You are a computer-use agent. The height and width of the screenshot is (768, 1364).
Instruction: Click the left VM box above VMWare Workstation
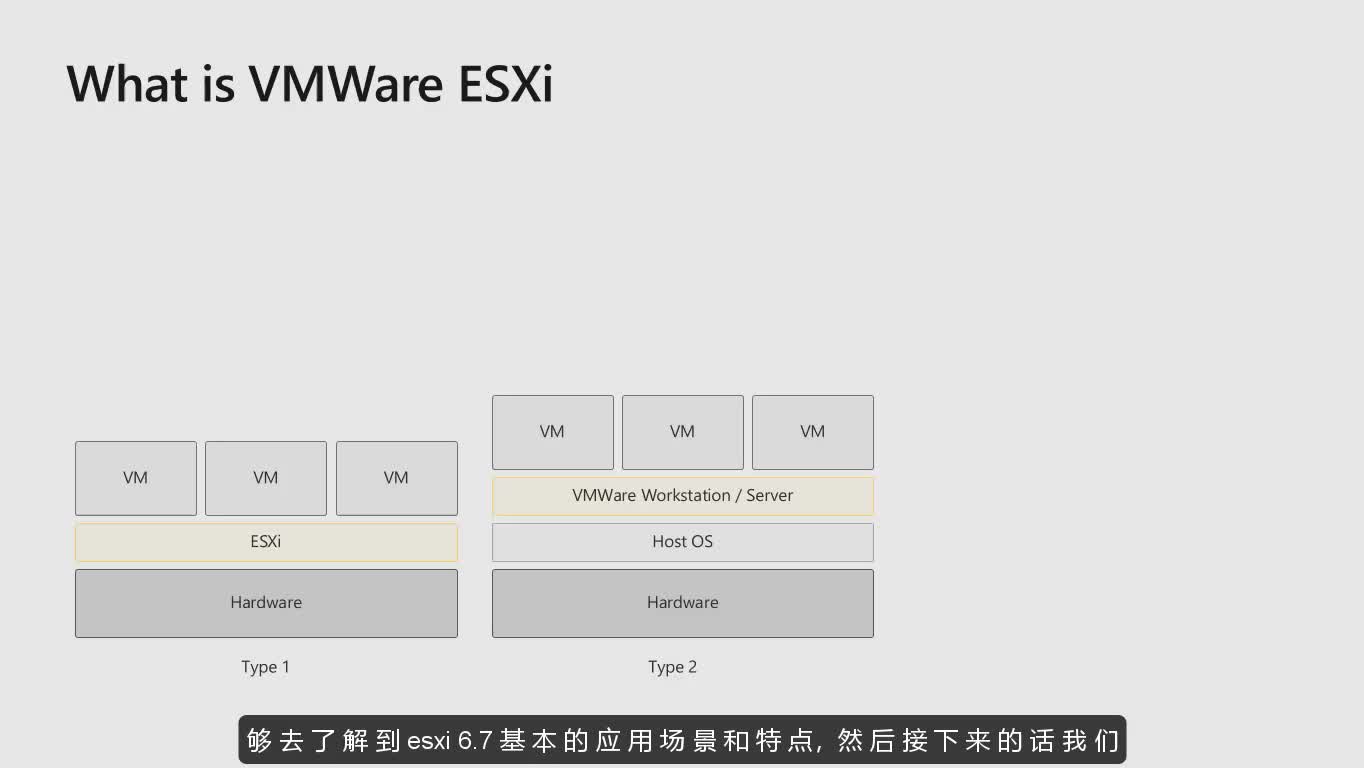552,432
